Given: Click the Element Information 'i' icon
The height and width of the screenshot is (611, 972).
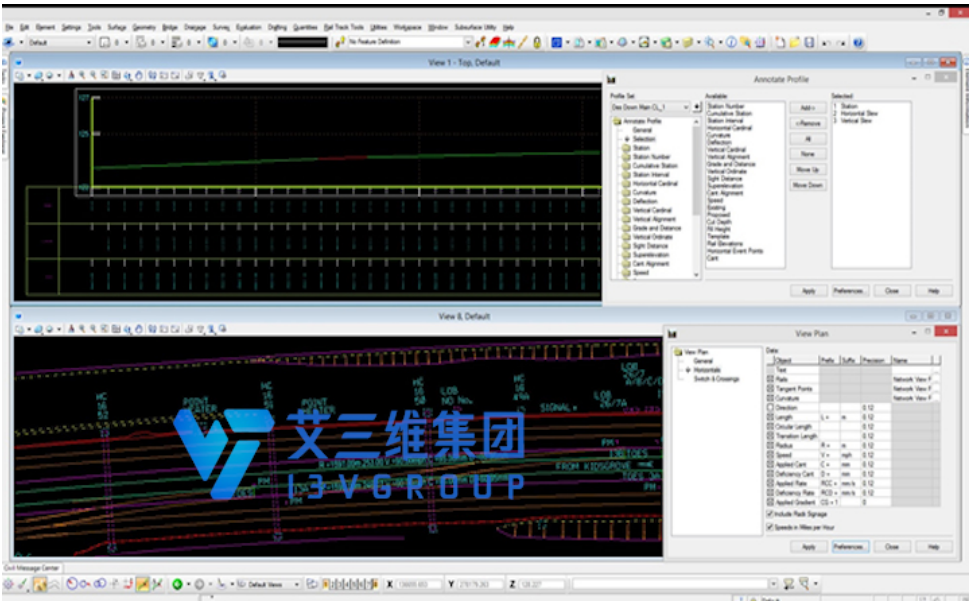Looking at the screenshot, I should 731,43.
